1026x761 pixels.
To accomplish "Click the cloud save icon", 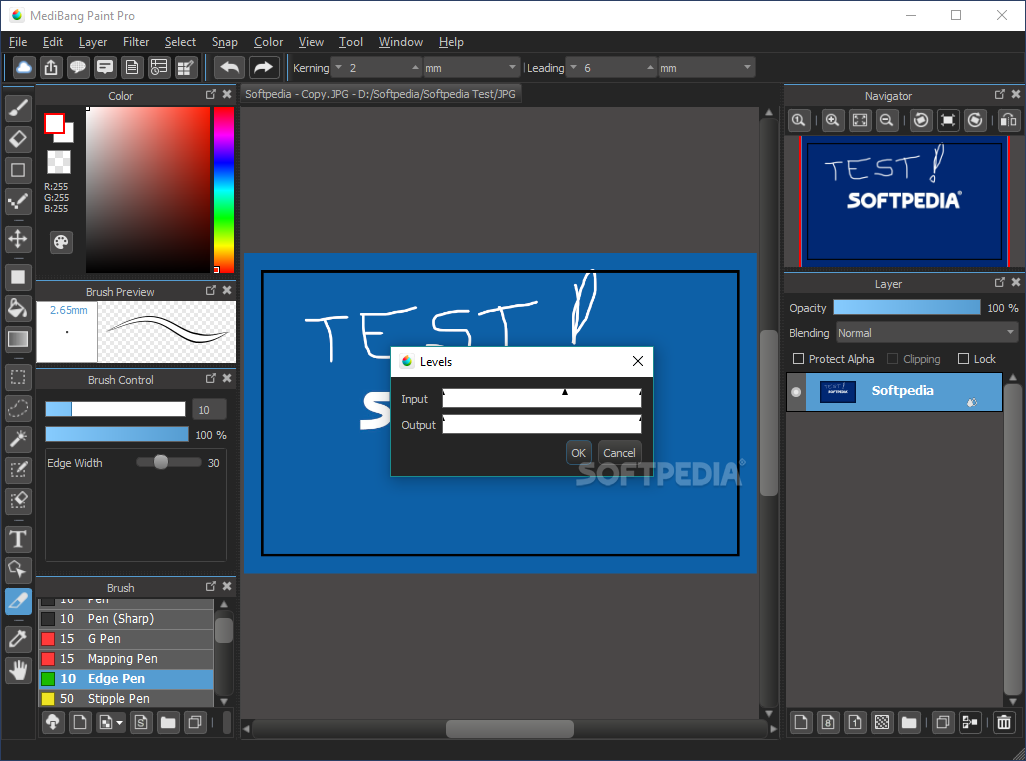I will pyautogui.click(x=24, y=67).
